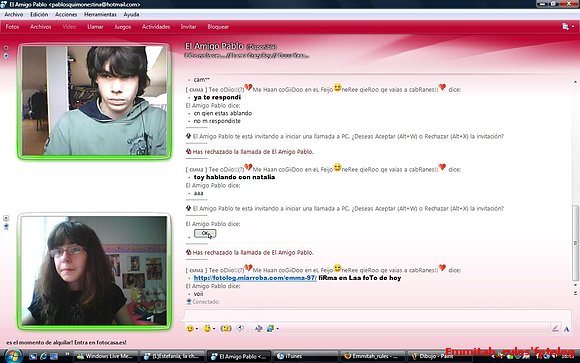Screen dimensions: 580x363
Task: Click Pablo's personal message under his name
Action: pyautogui.click(x=247, y=56)
